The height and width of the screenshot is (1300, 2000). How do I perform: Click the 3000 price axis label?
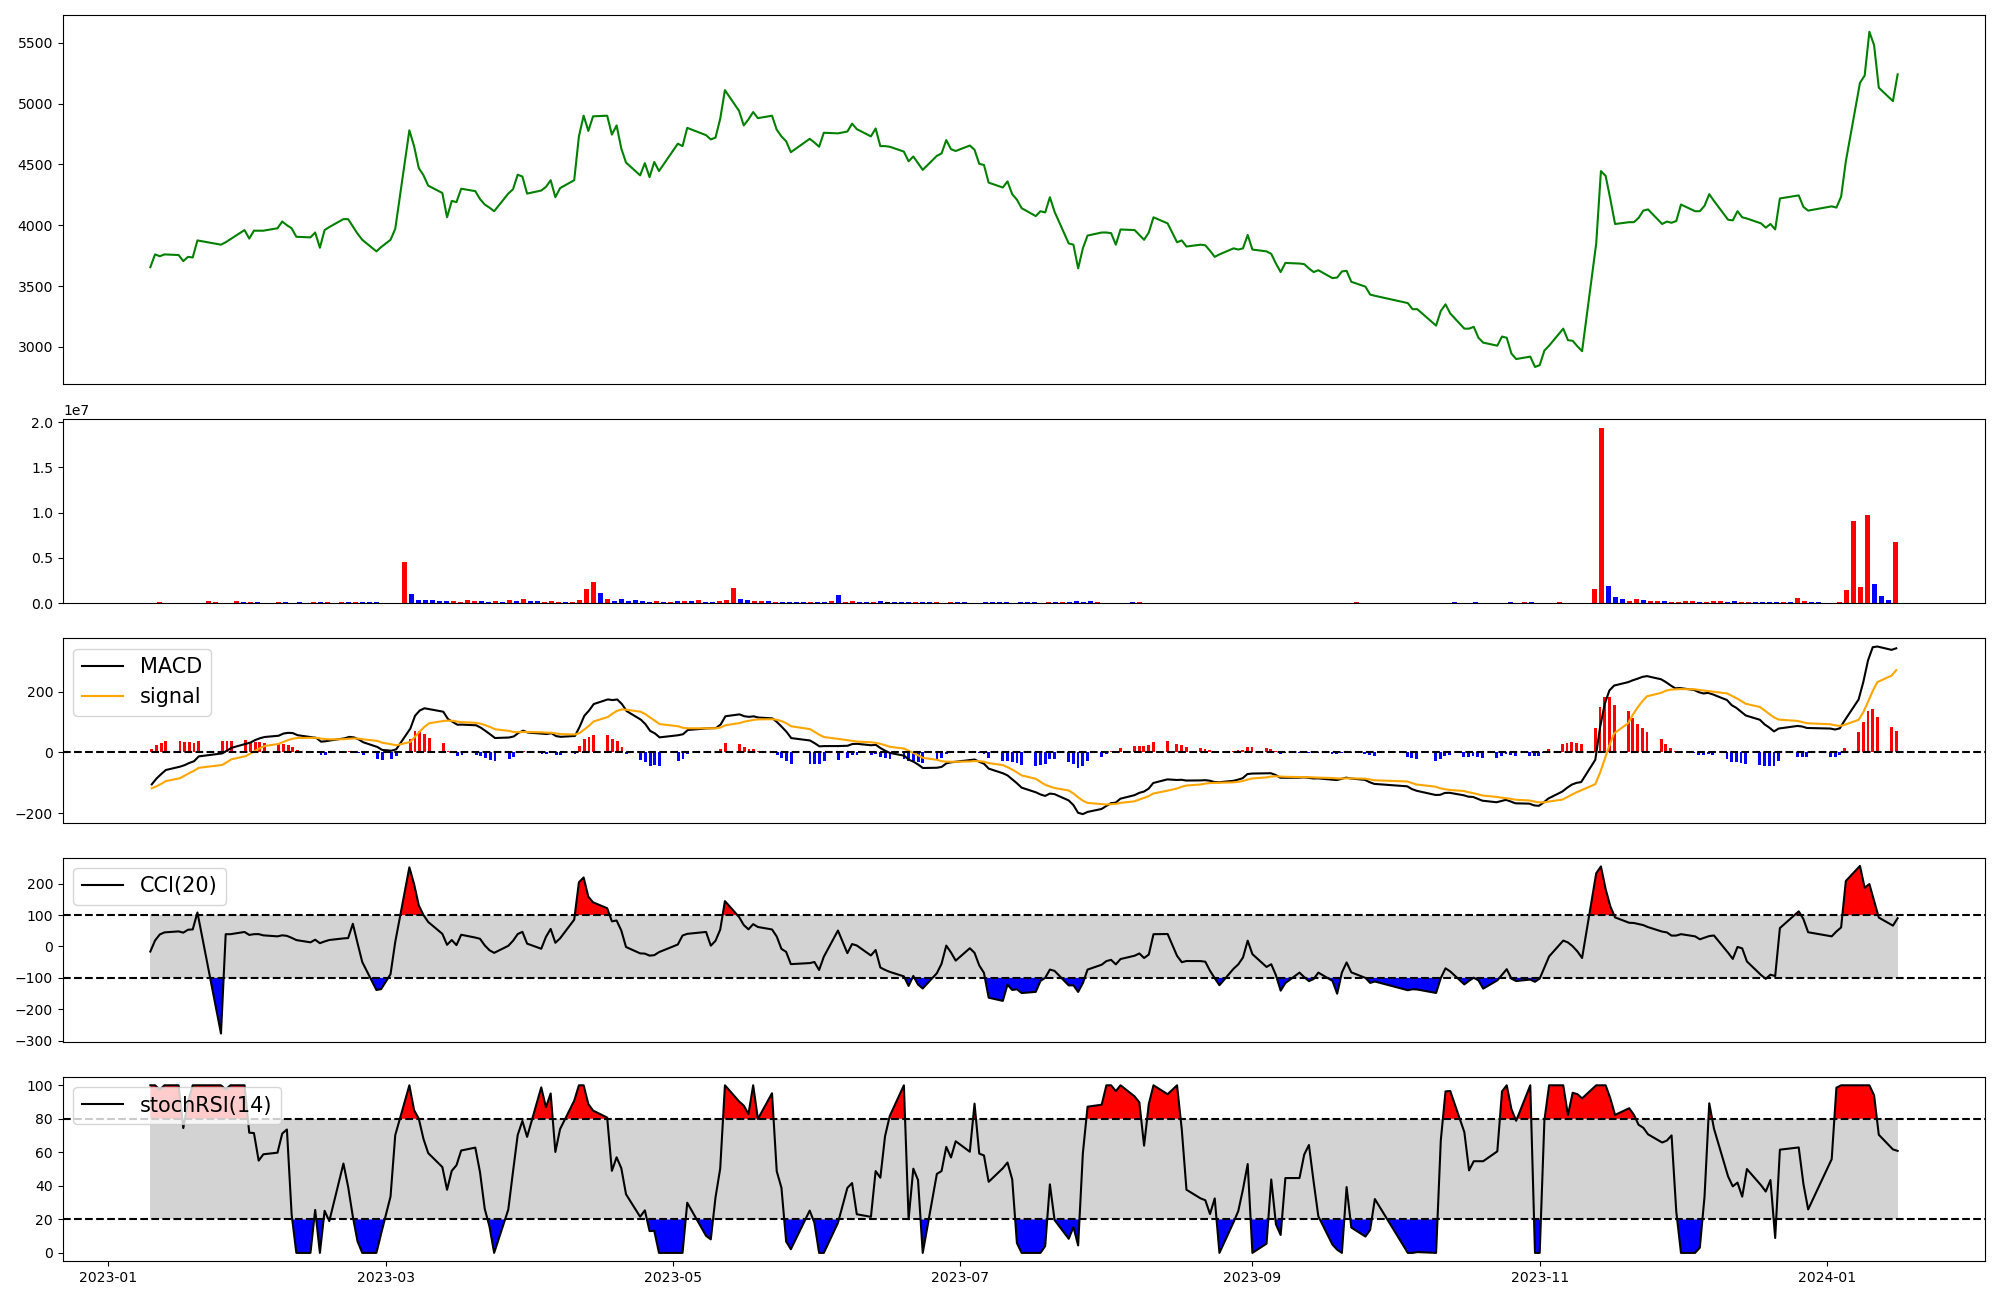pyautogui.click(x=35, y=348)
